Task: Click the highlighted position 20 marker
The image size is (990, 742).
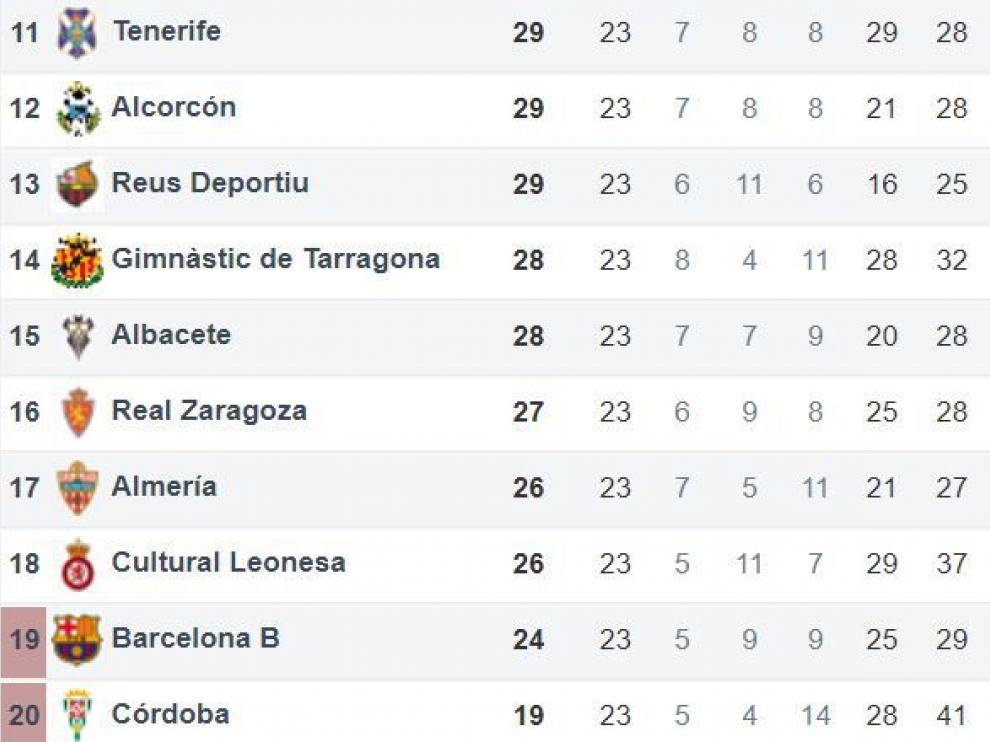Action: (x=23, y=714)
